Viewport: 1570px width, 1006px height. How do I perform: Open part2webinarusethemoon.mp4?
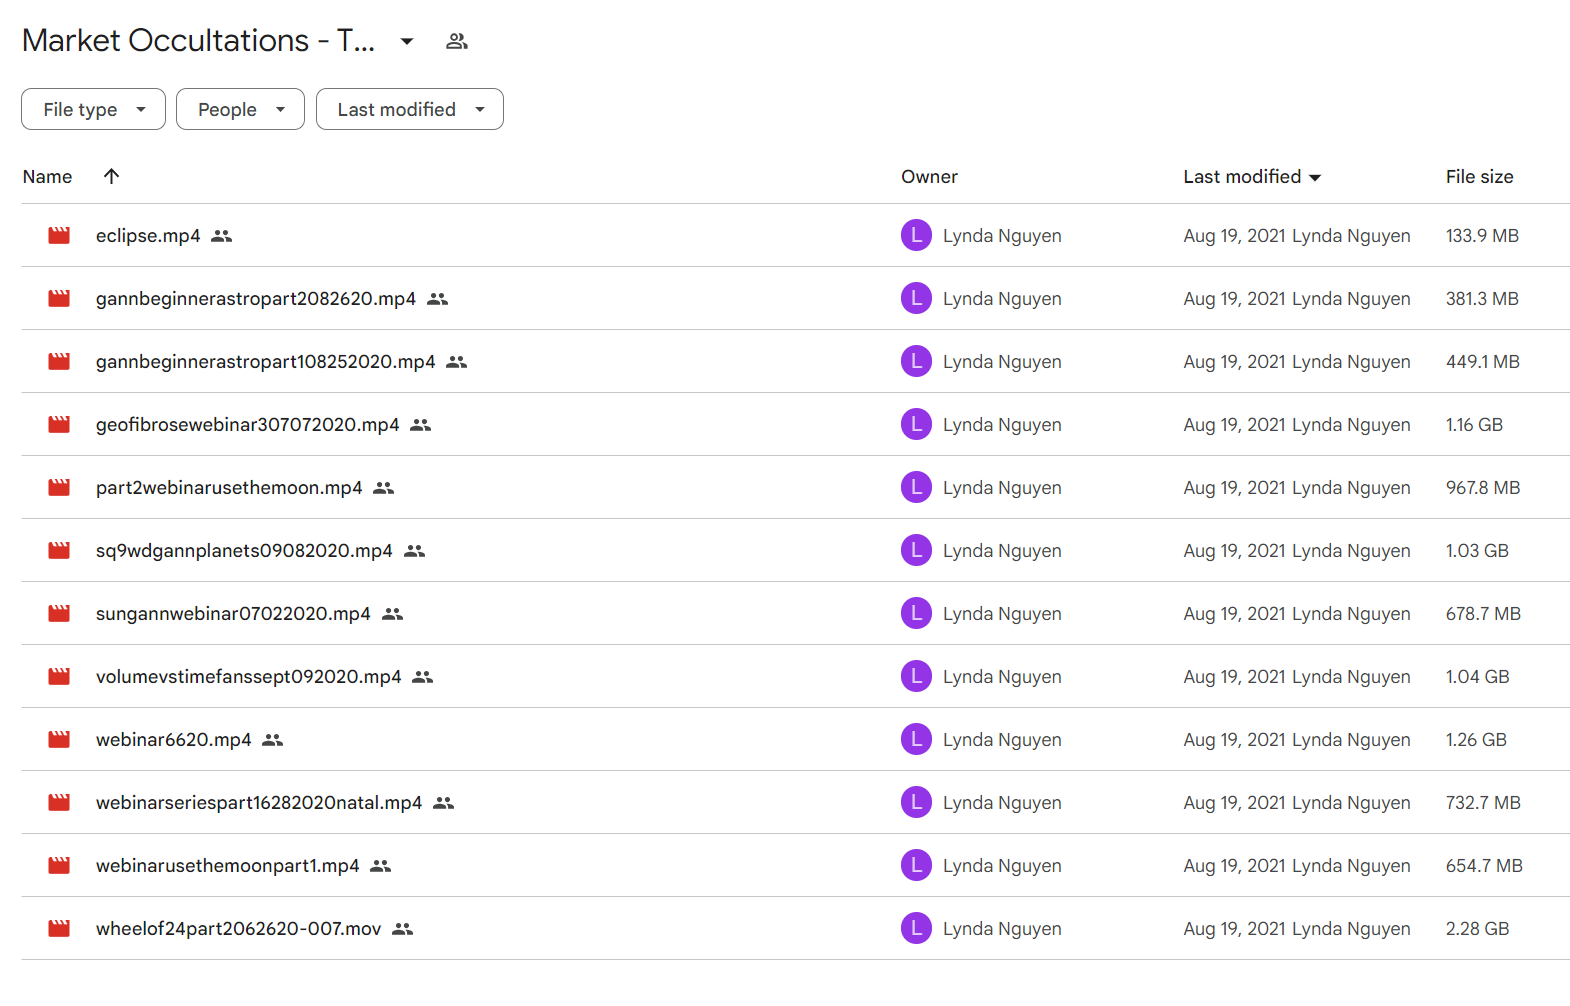pyautogui.click(x=229, y=488)
